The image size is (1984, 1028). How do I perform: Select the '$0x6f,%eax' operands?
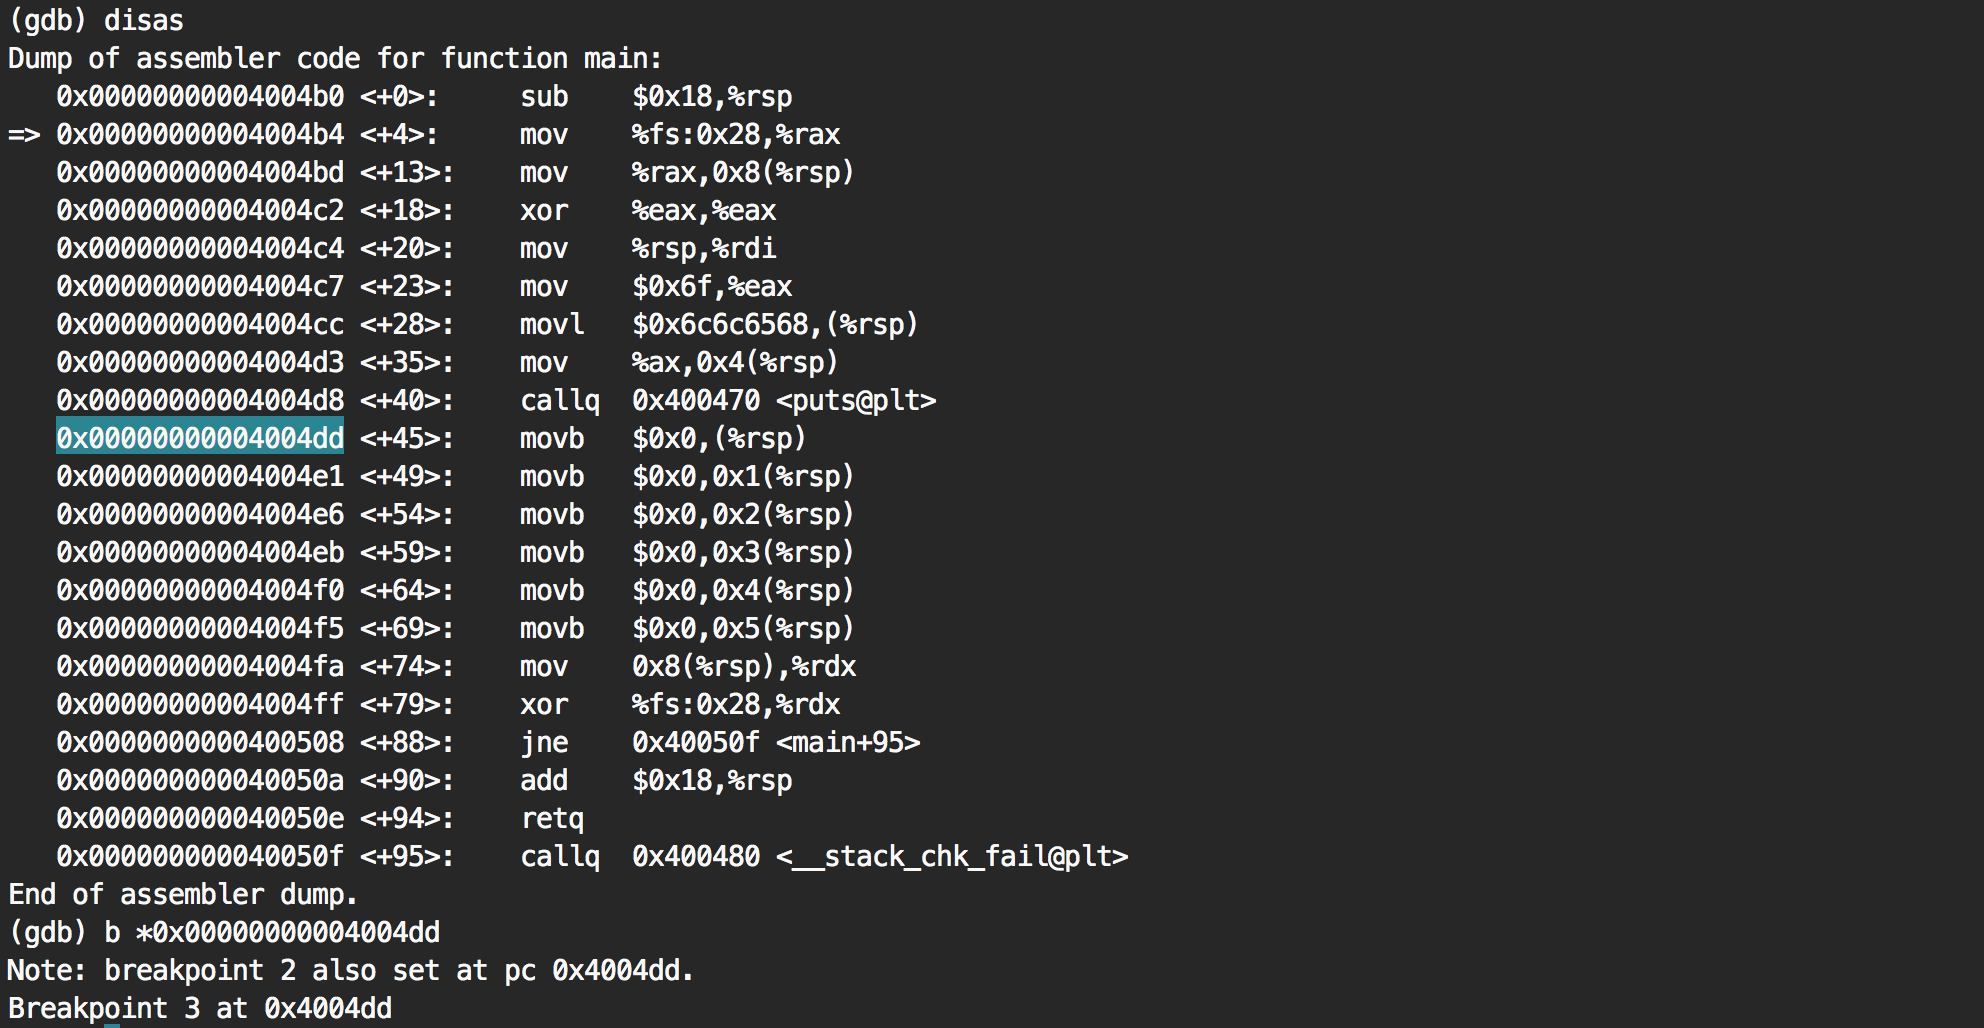point(712,286)
